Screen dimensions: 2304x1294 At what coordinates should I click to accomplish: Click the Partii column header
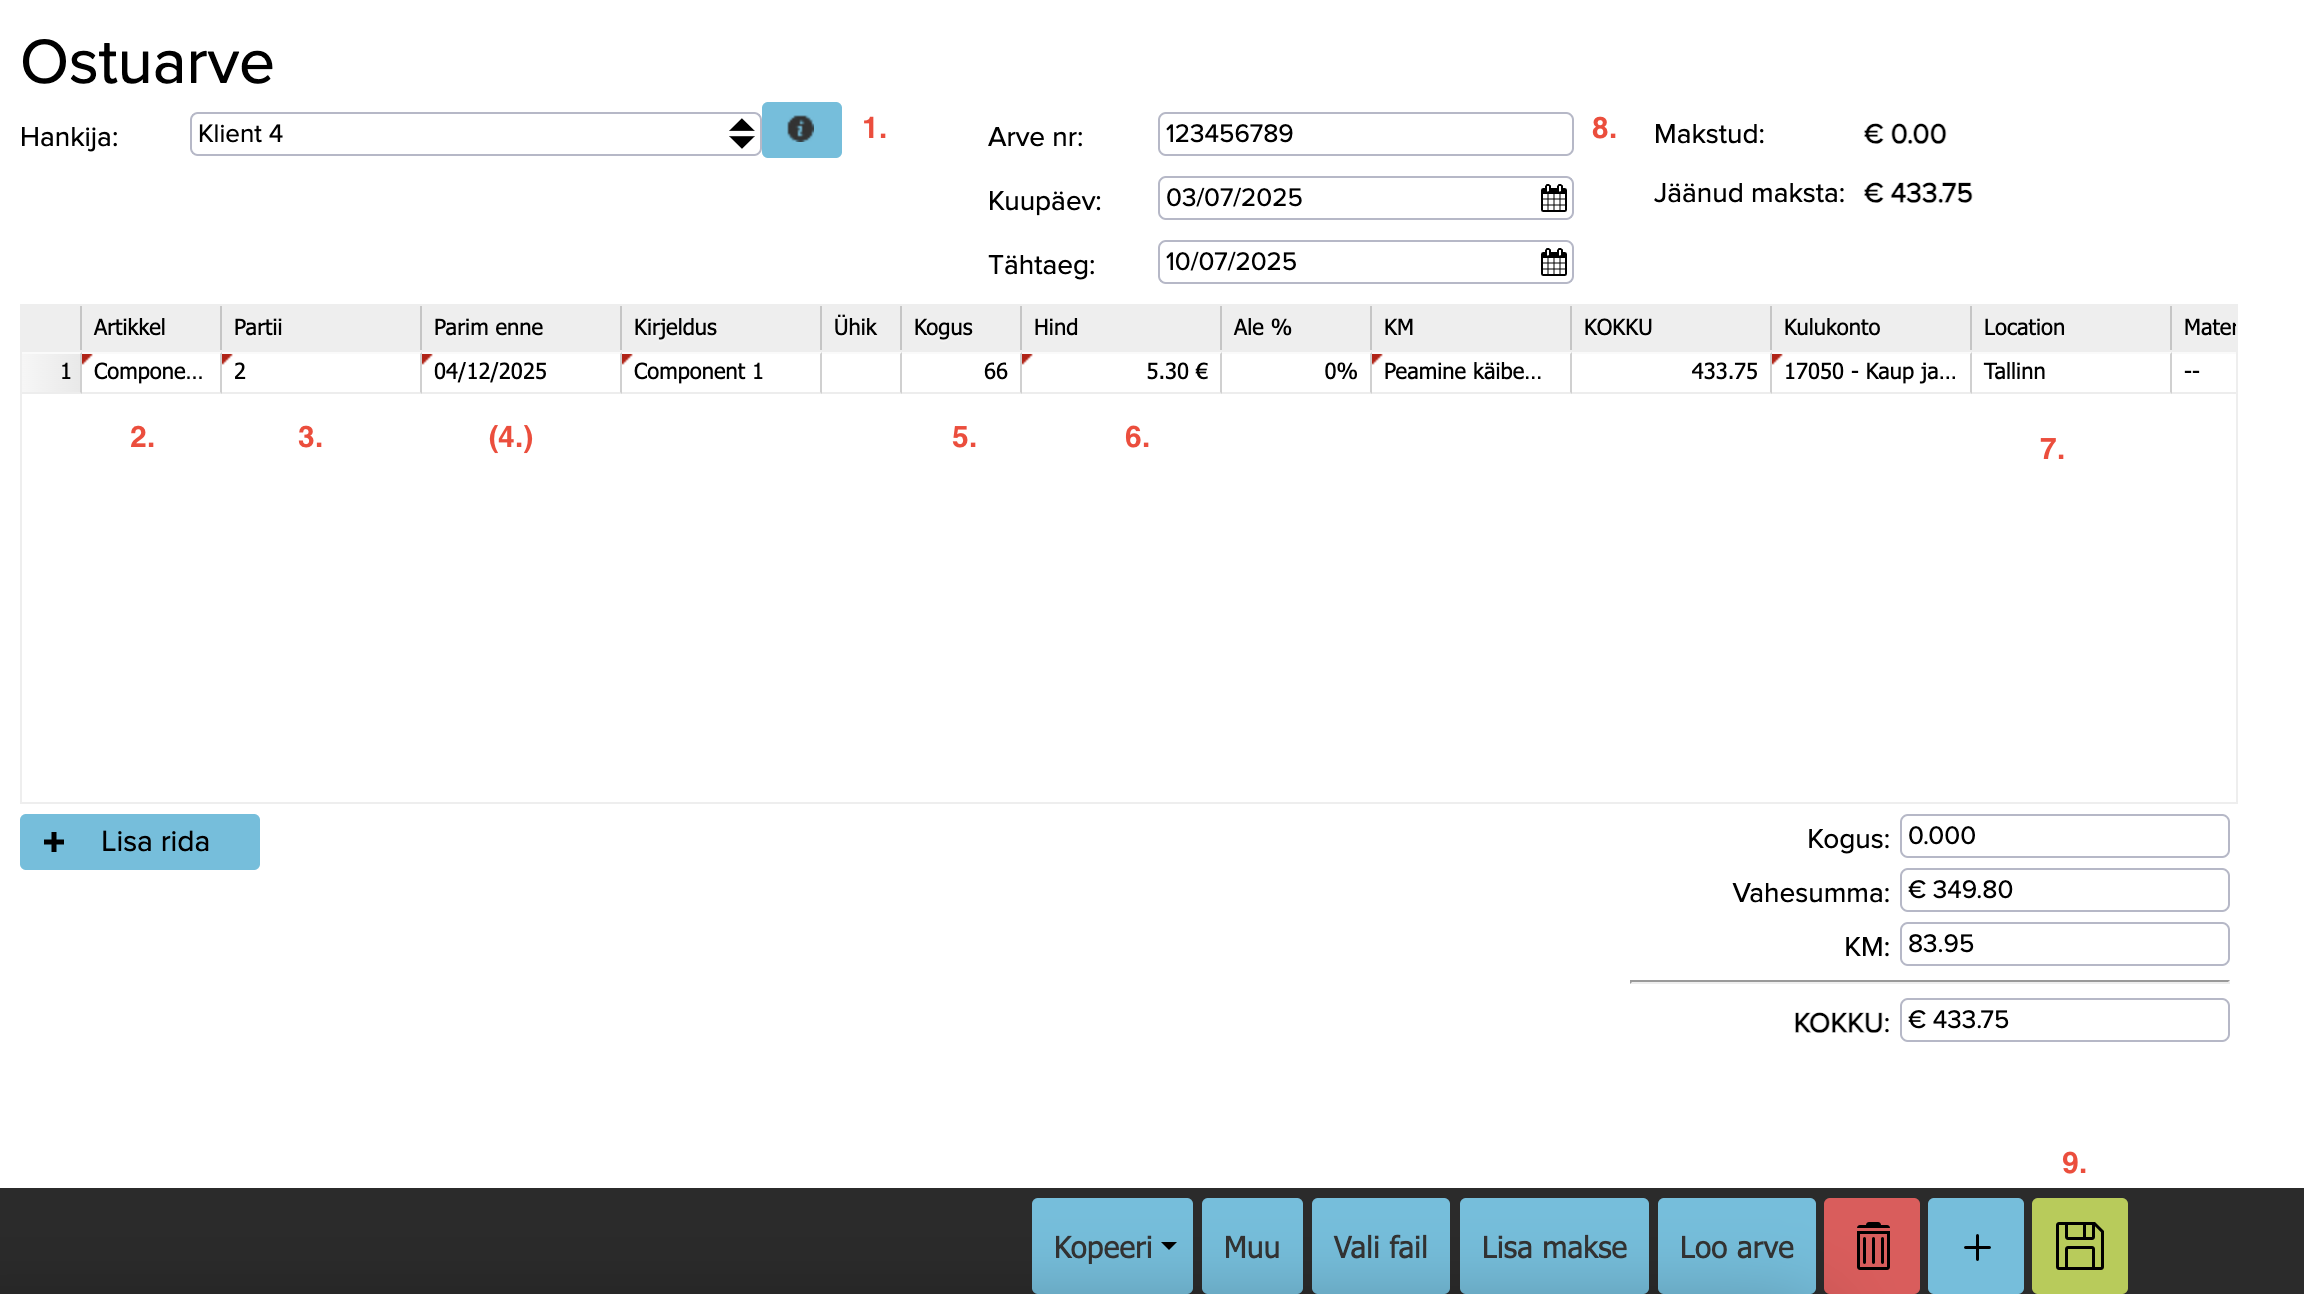click(x=320, y=328)
